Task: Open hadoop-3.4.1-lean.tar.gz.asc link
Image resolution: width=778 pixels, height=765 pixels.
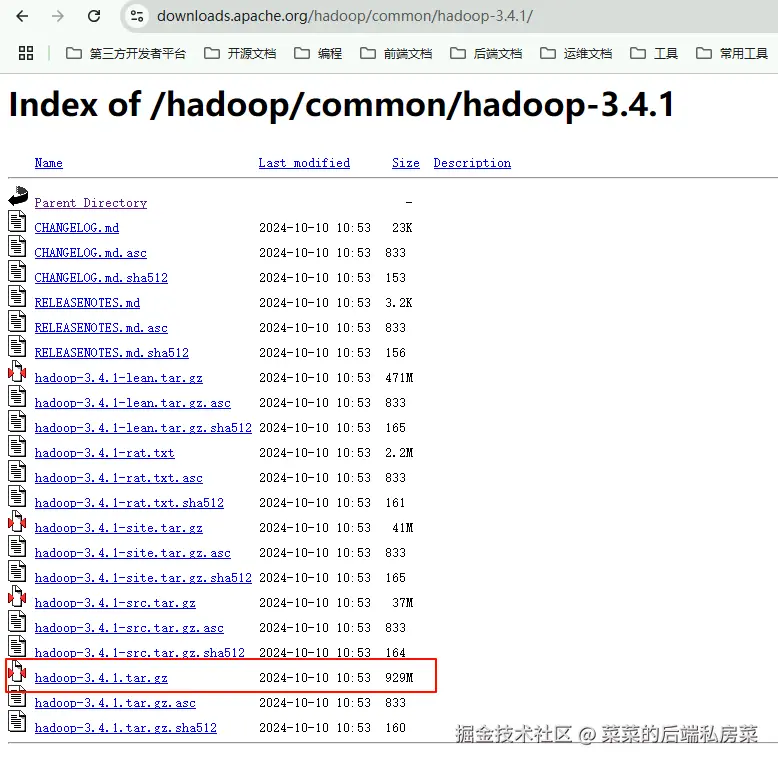Action: coord(132,403)
